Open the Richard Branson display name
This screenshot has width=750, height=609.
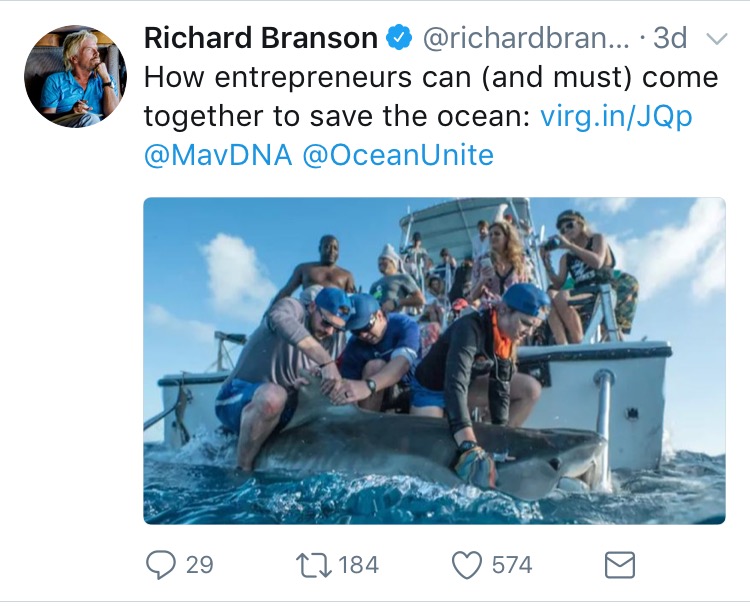tap(261, 38)
